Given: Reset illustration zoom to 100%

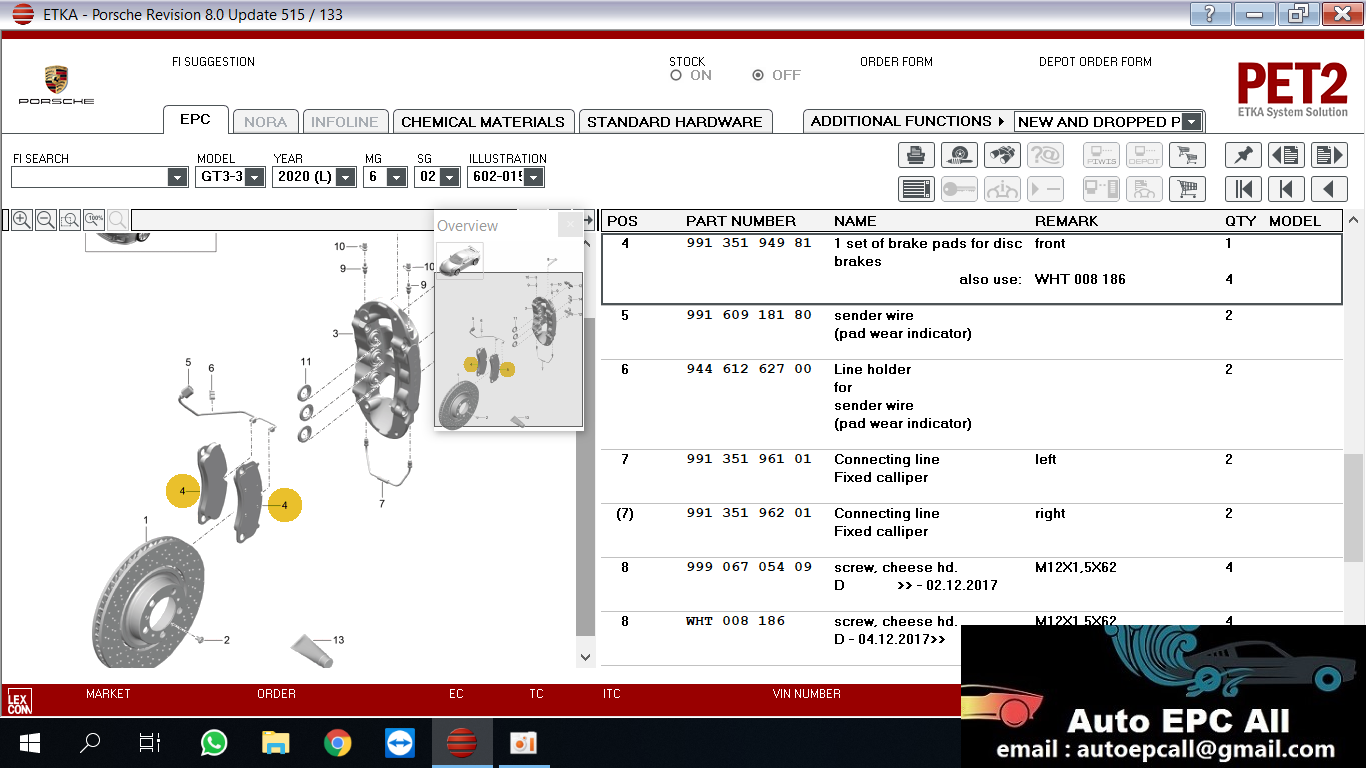Looking at the screenshot, I should point(94,220).
